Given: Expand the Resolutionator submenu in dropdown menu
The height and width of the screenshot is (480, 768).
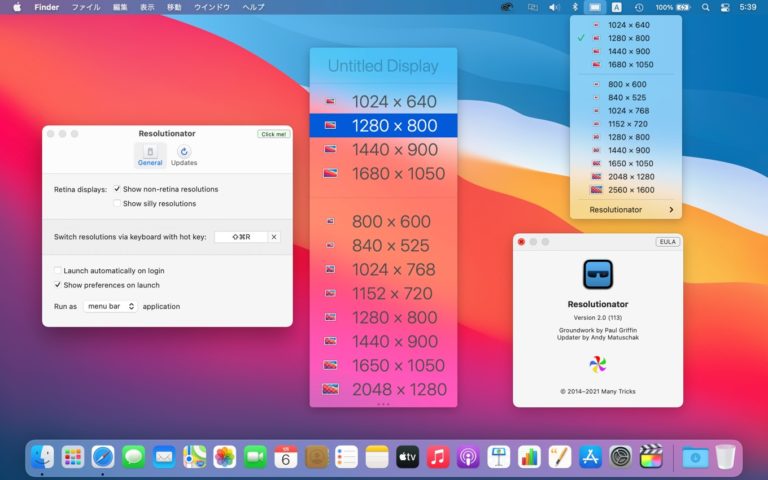Looking at the screenshot, I should tap(630, 210).
